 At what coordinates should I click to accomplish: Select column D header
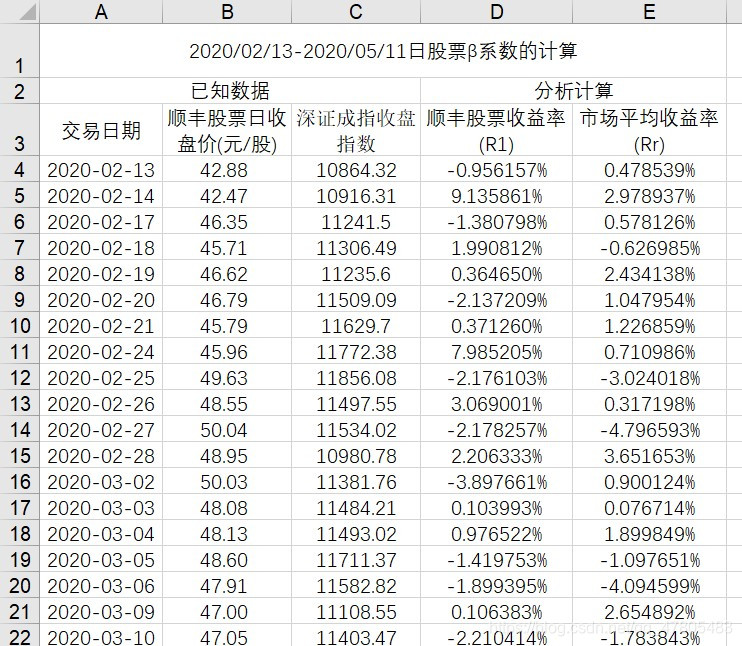click(496, 11)
